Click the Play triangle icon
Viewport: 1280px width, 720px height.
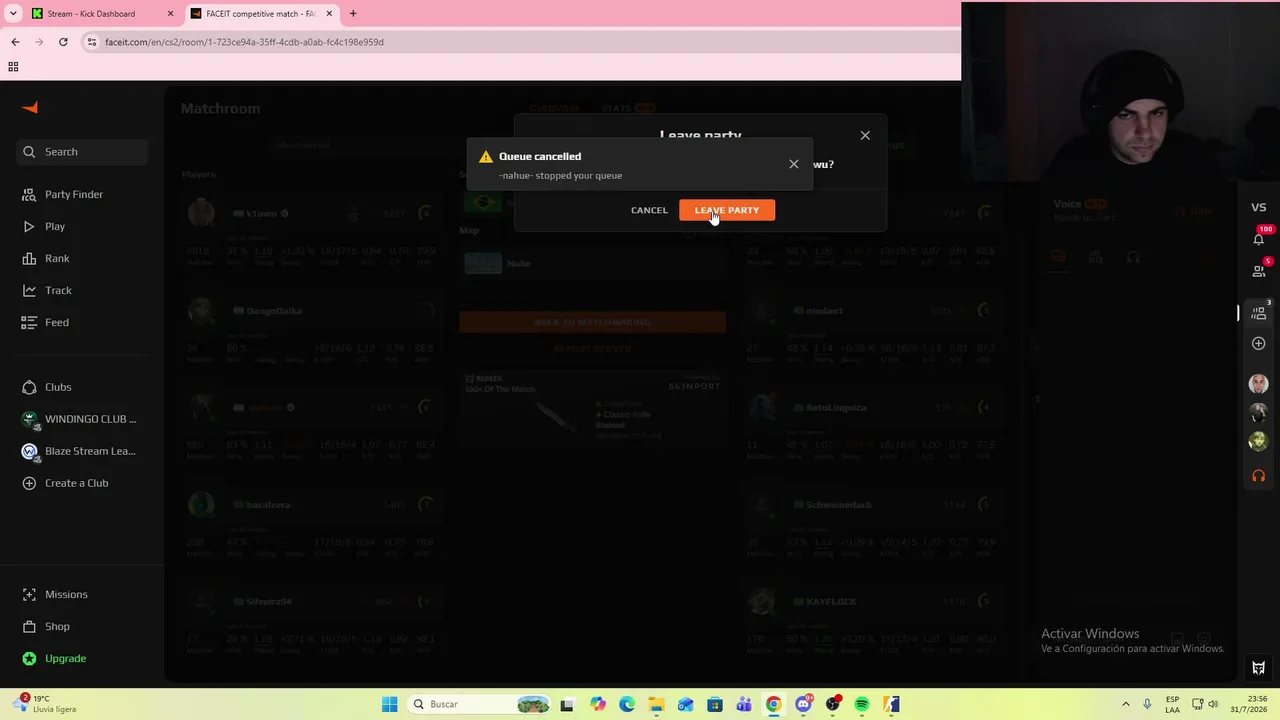click(29, 226)
